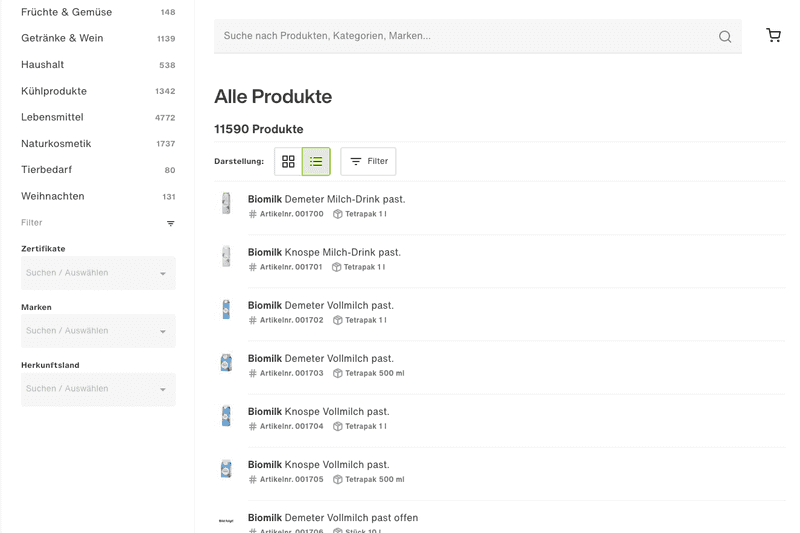This screenshot has height=533, width=800.
Task: Click Artikelnr. 001702 text
Action: tap(292, 320)
